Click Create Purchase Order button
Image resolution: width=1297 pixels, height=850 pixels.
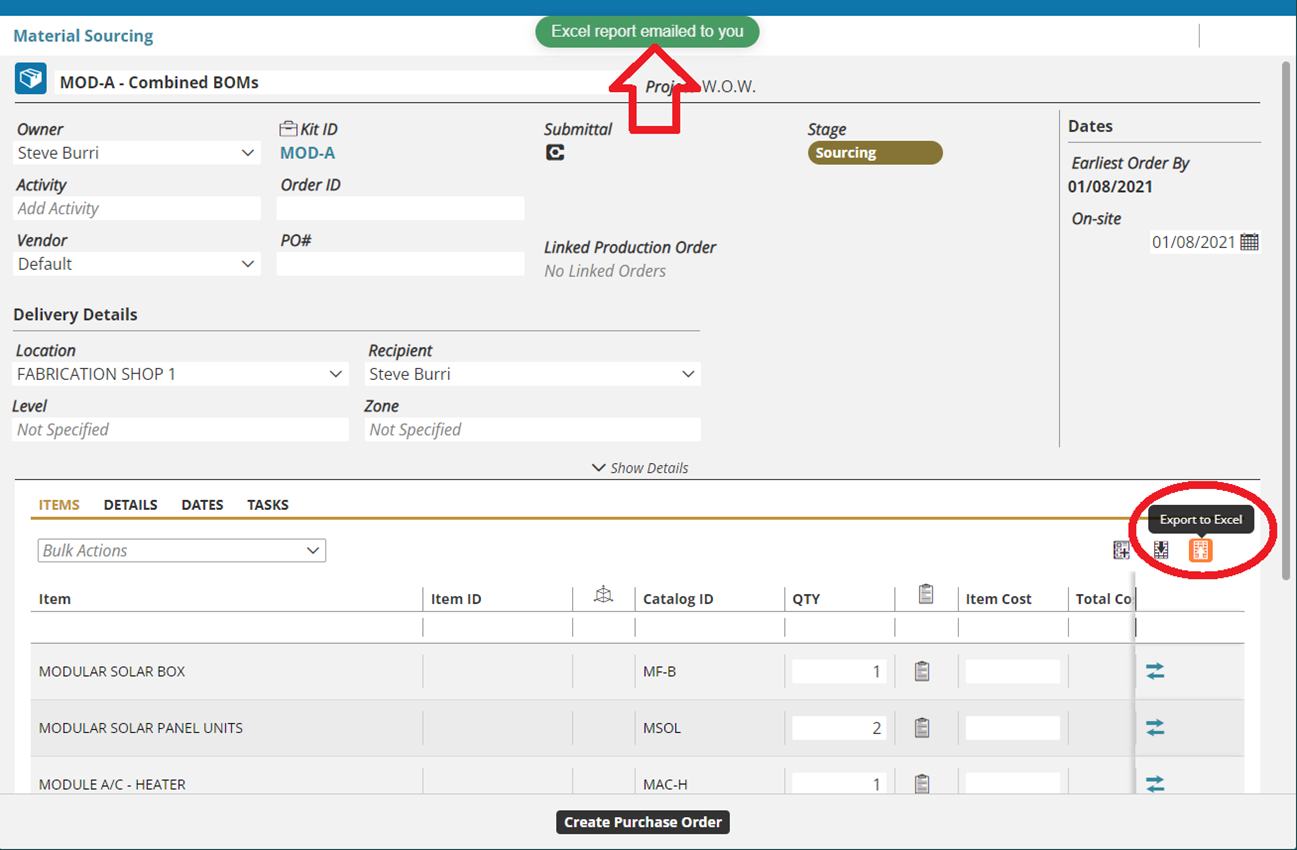coord(643,822)
